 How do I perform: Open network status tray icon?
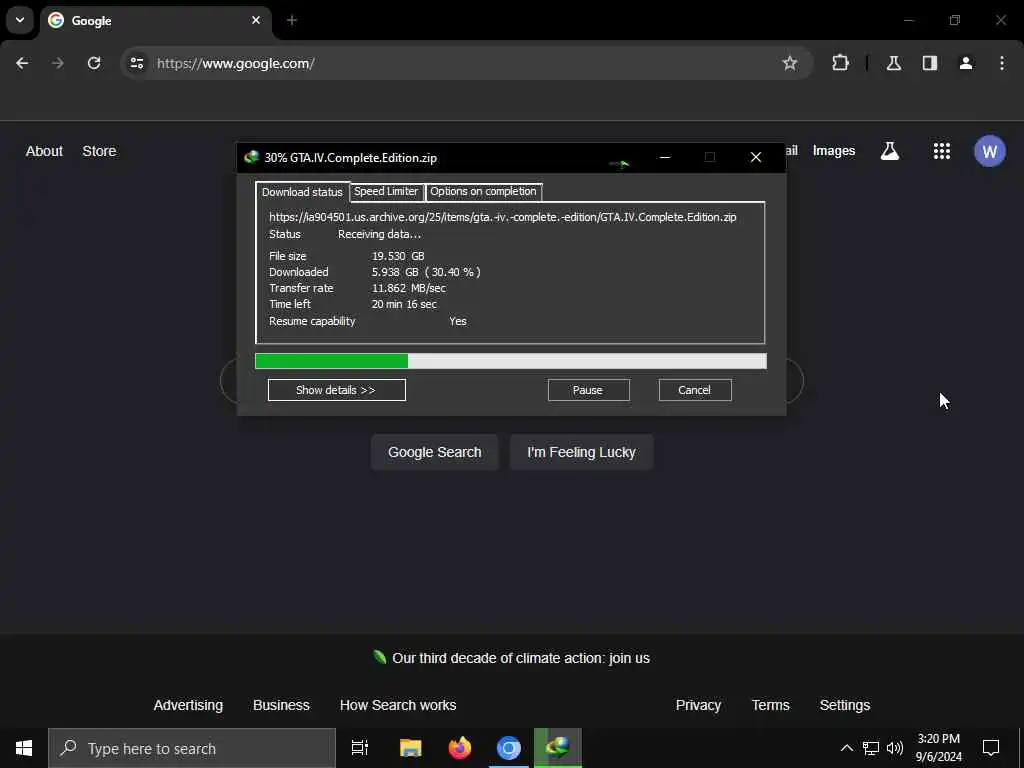871,748
